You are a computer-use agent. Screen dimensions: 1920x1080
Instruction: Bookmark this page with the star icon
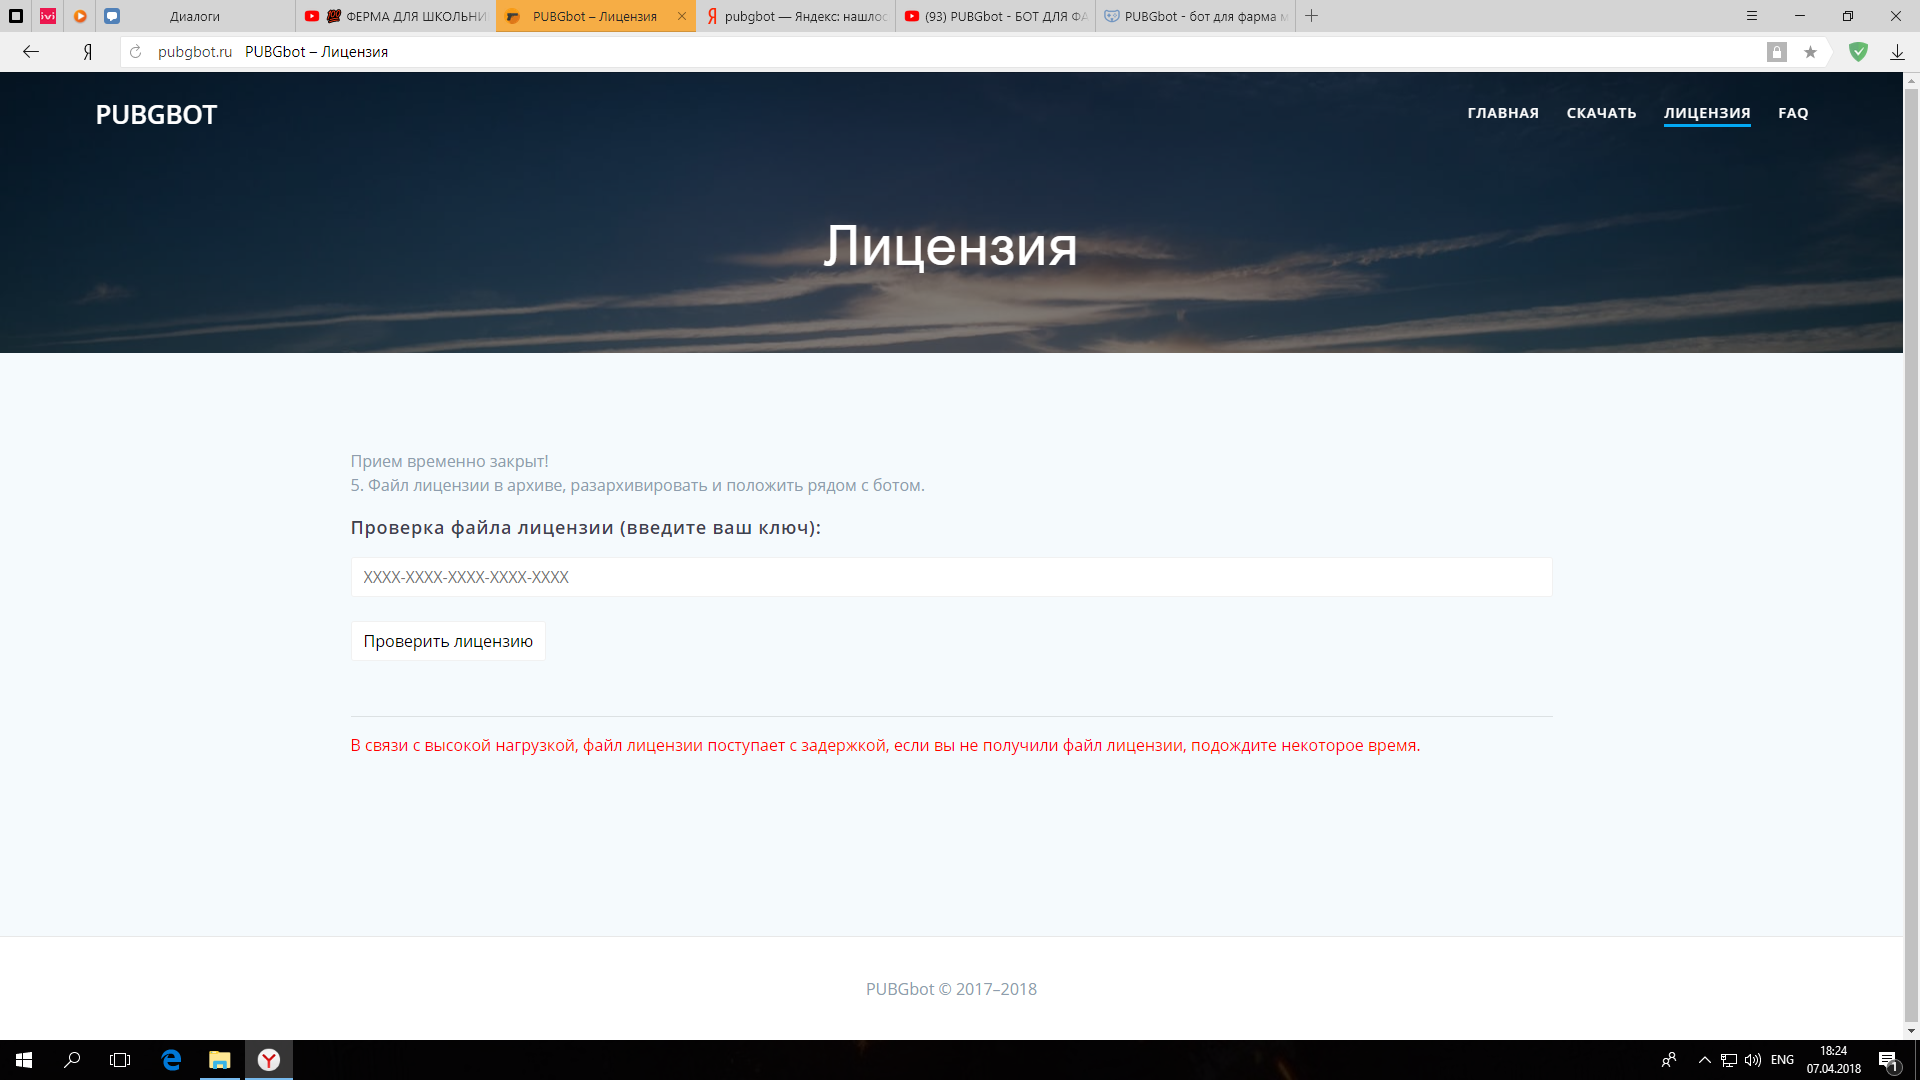[1810, 52]
